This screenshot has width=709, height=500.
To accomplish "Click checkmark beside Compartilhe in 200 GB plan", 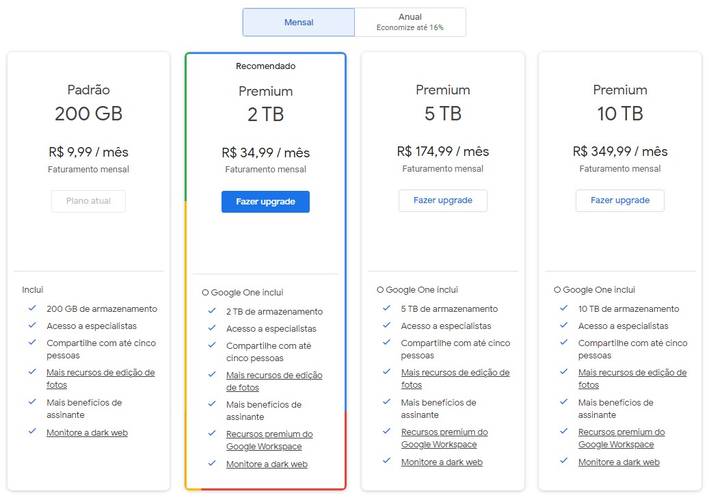I will click(32, 342).
